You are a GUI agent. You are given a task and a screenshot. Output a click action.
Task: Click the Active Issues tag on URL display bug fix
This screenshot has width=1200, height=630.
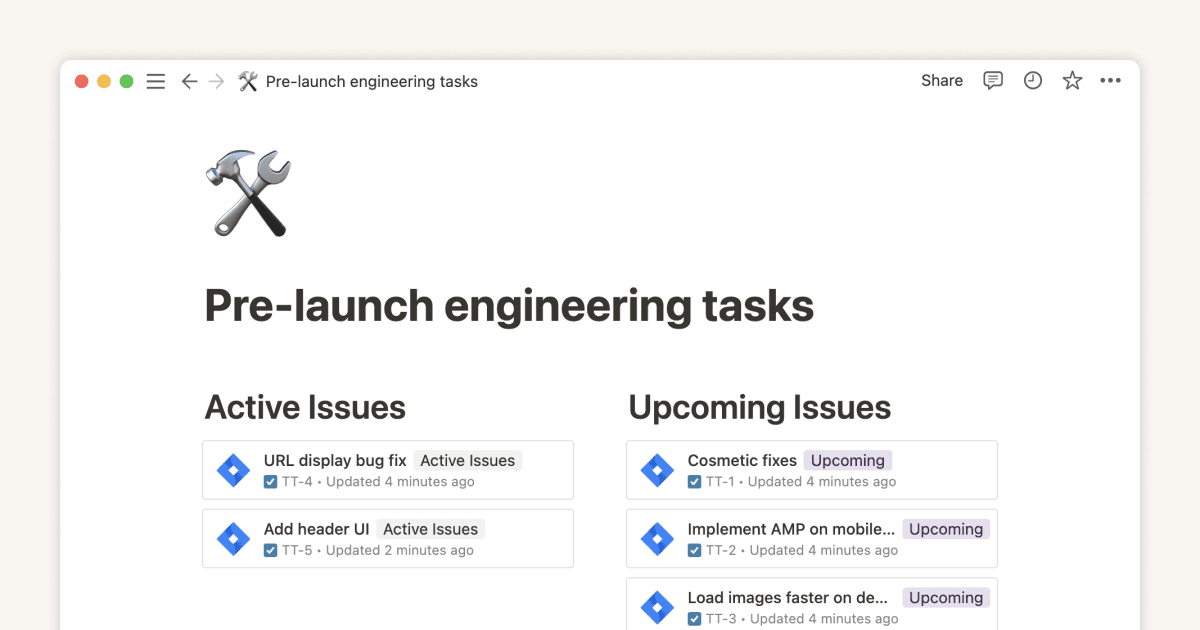(x=467, y=460)
